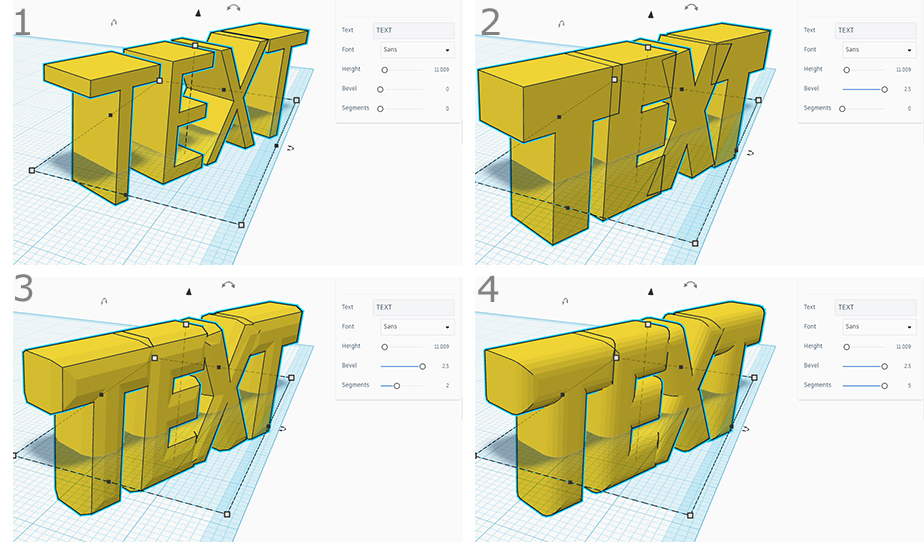924x550 pixels.
Task: Click the black lift cone in panel 3
Action: pos(188,292)
